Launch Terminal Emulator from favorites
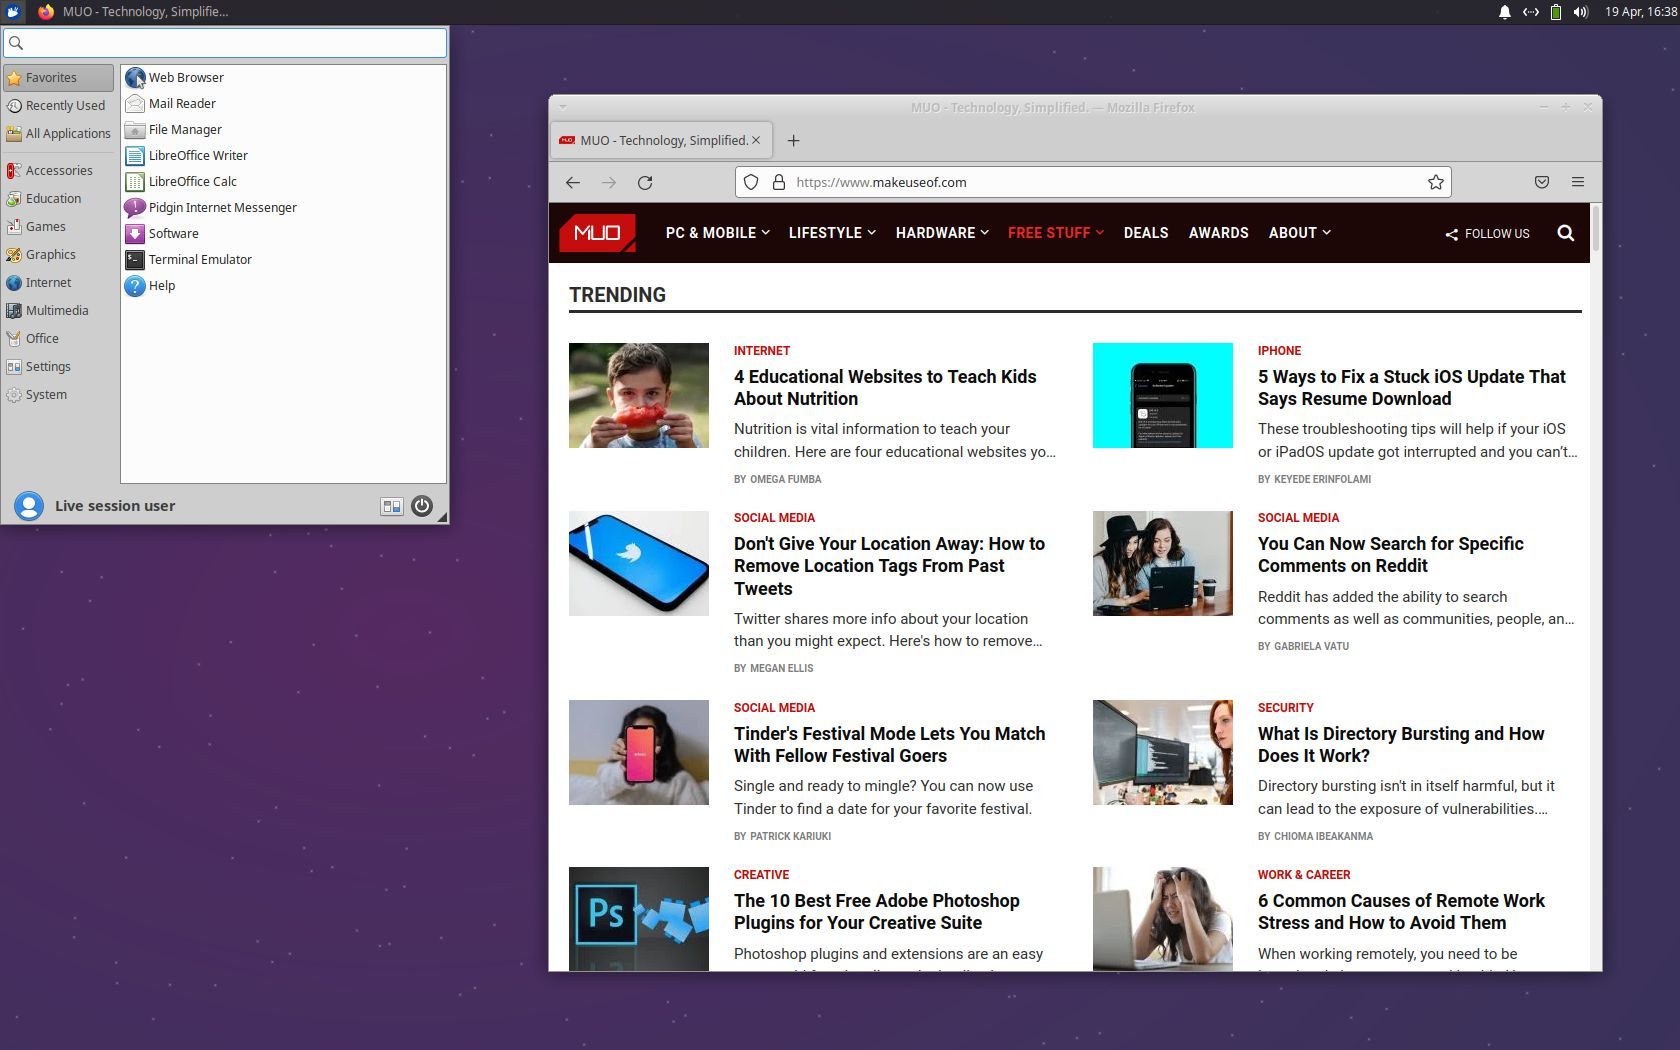The height and width of the screenshot is (1050, 1680). tap(199, 260)
